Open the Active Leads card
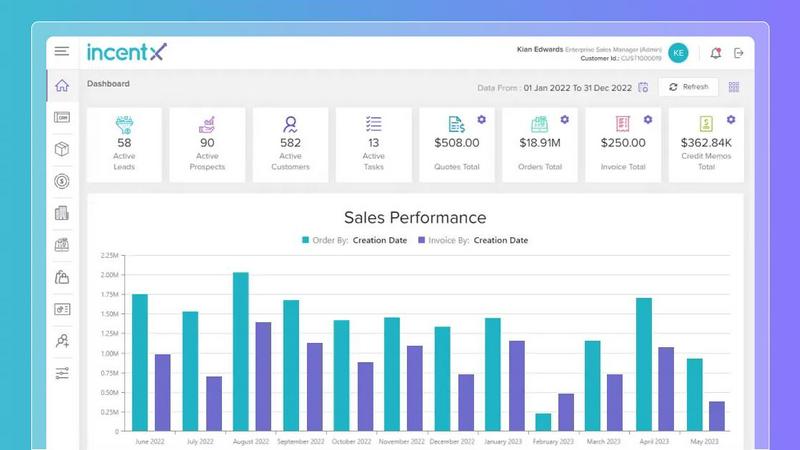Screen dimensions: 800x450 coord(125,146)
